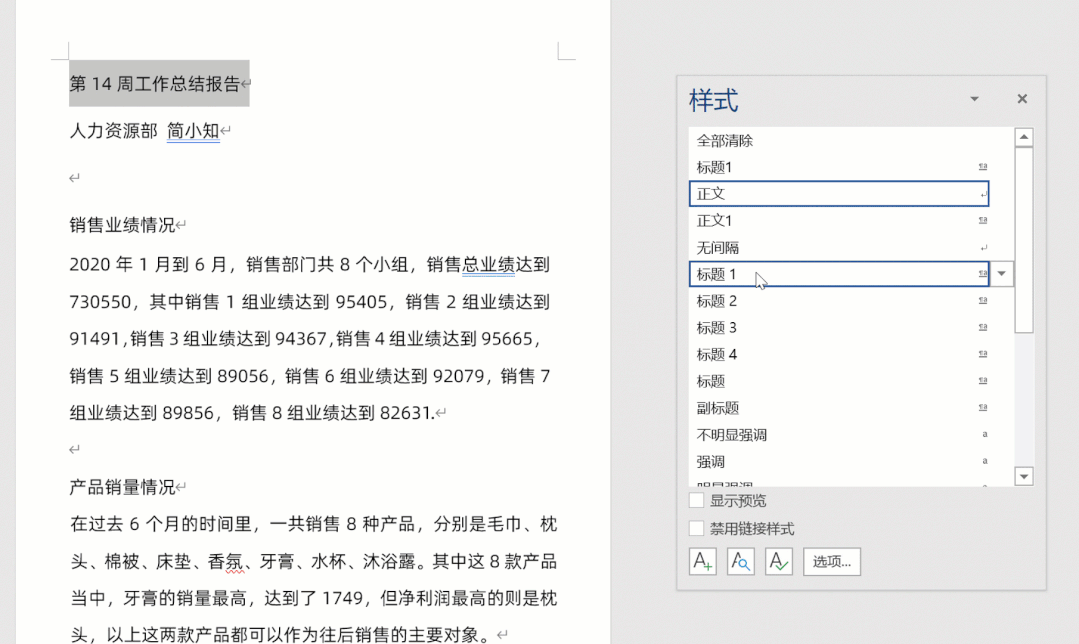1079x644 pixels.
Task: Click the new style icon in Styles pane
Action: [702, 561]
